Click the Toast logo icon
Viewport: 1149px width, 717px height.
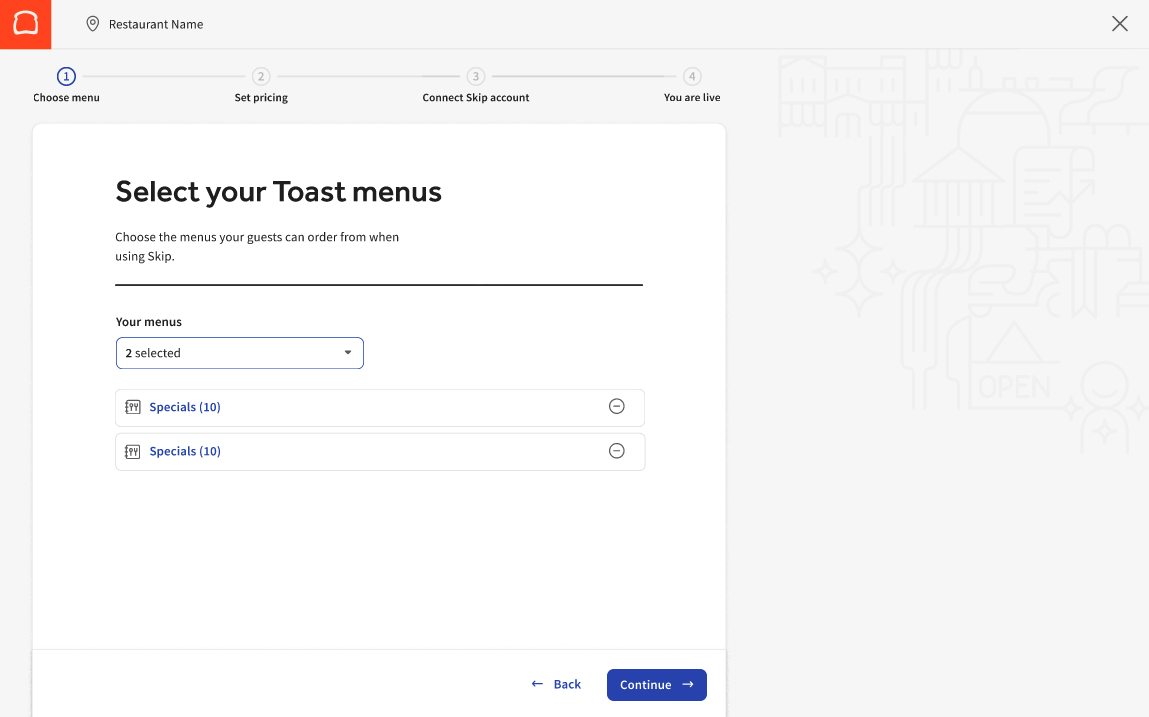25,24
